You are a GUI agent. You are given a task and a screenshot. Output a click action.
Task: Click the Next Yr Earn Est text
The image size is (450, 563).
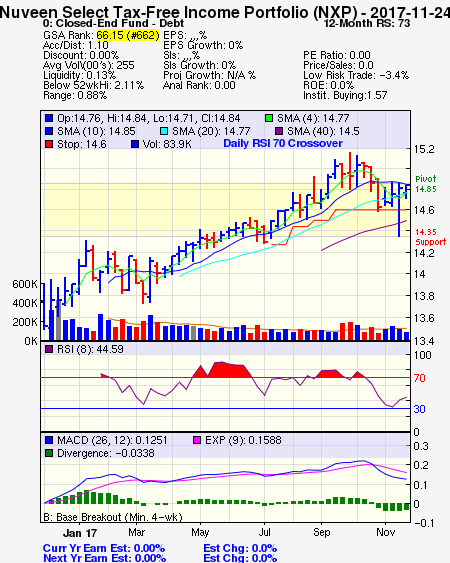(x=104, y=558)
